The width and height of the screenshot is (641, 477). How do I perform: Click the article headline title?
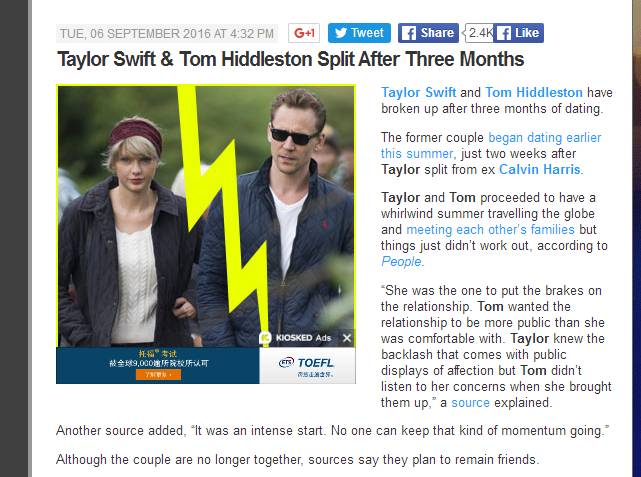point(290,59)
